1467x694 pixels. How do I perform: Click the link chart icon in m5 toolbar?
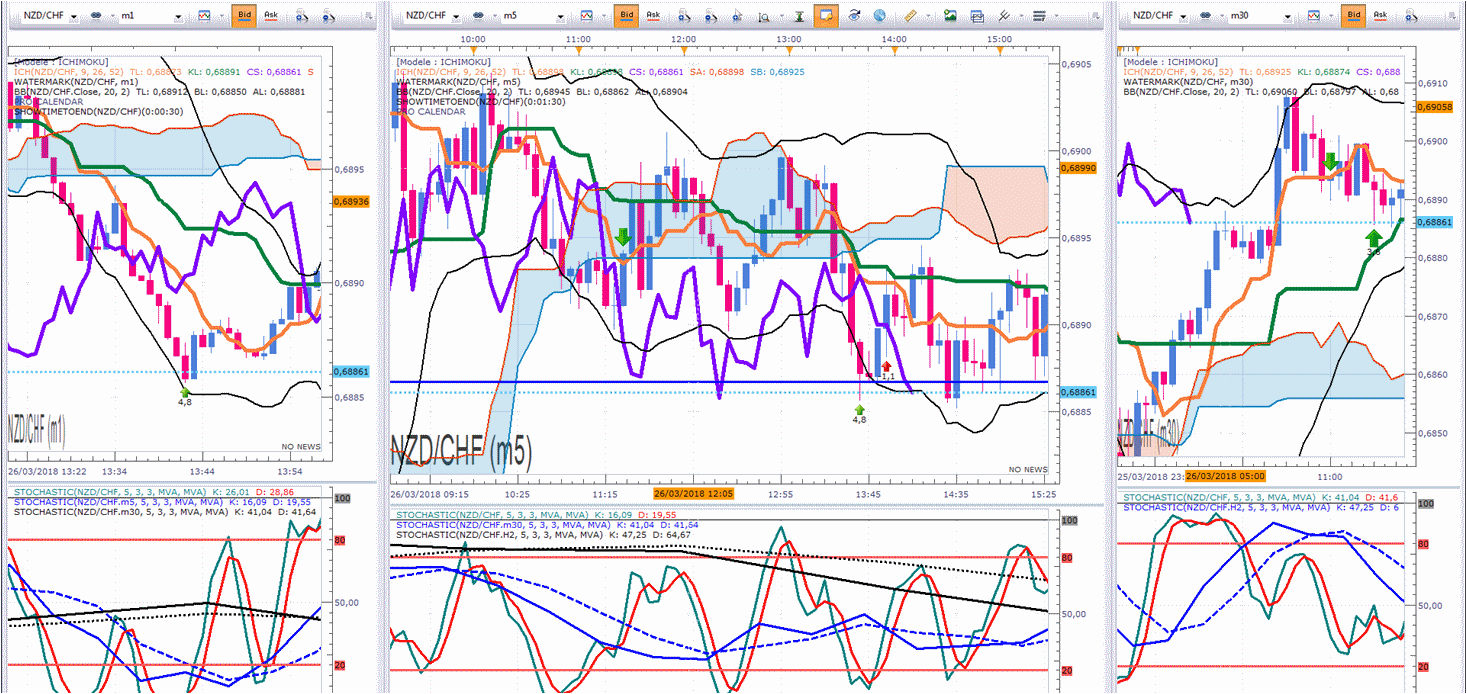478,16
